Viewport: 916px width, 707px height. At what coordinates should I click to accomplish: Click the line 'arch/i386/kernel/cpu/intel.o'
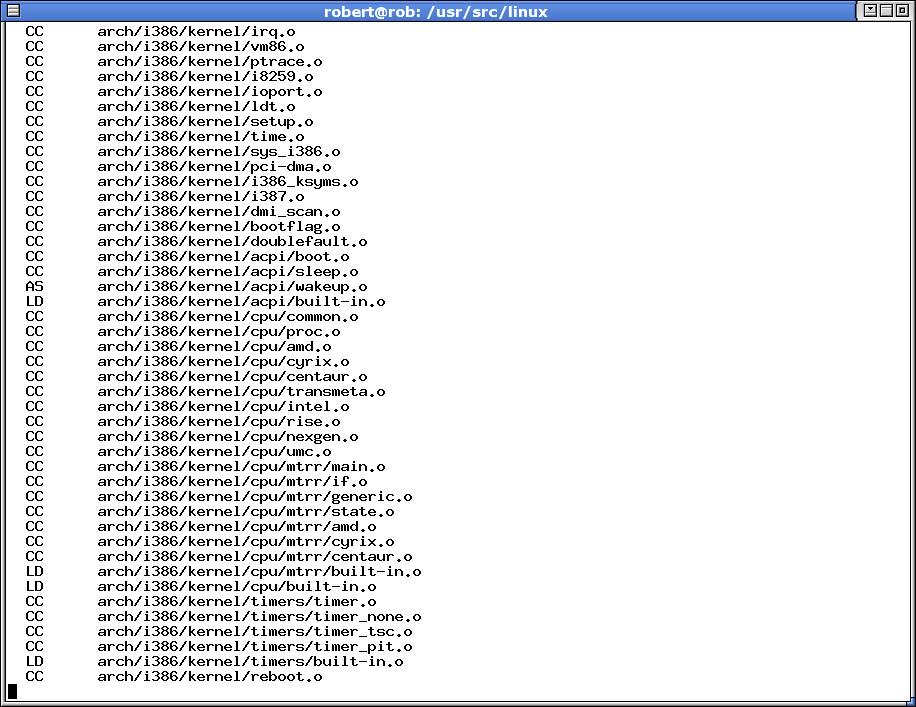(x=223, y=407)
